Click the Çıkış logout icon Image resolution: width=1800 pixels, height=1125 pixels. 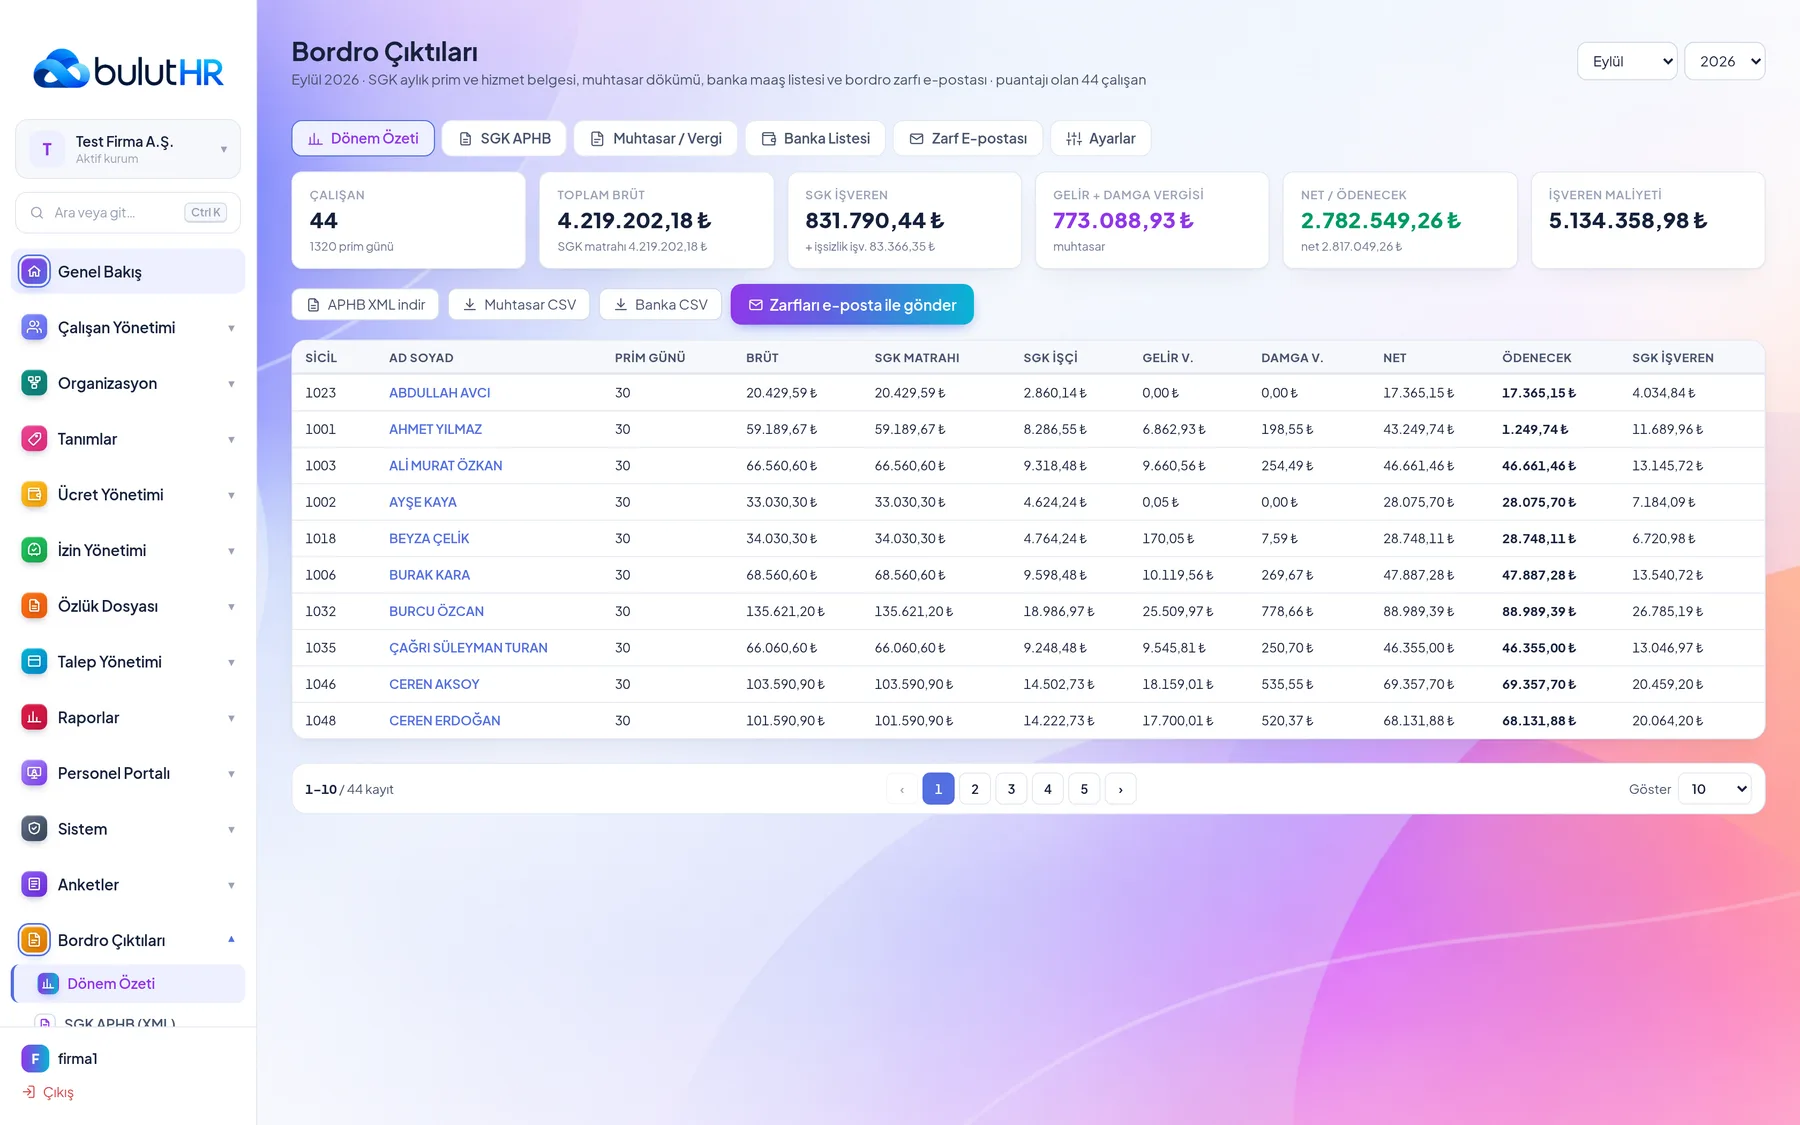(x=29, y=1092)
